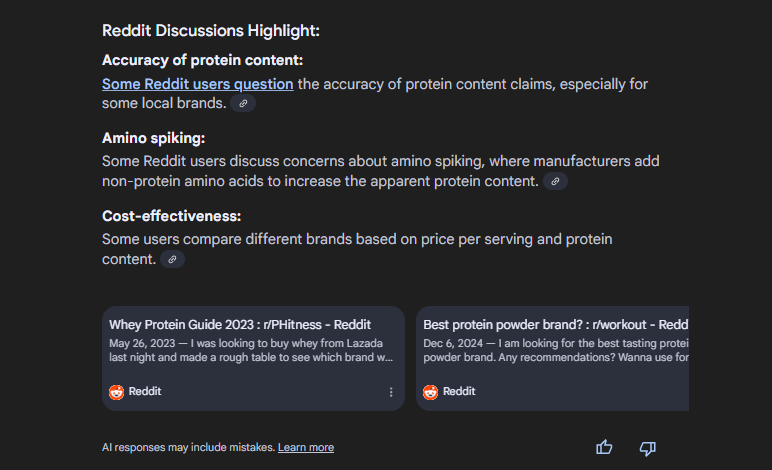Open source link icon after amino spiking paragraph
The height and width of the screenshot is (470, 772).
pos(555,181)
